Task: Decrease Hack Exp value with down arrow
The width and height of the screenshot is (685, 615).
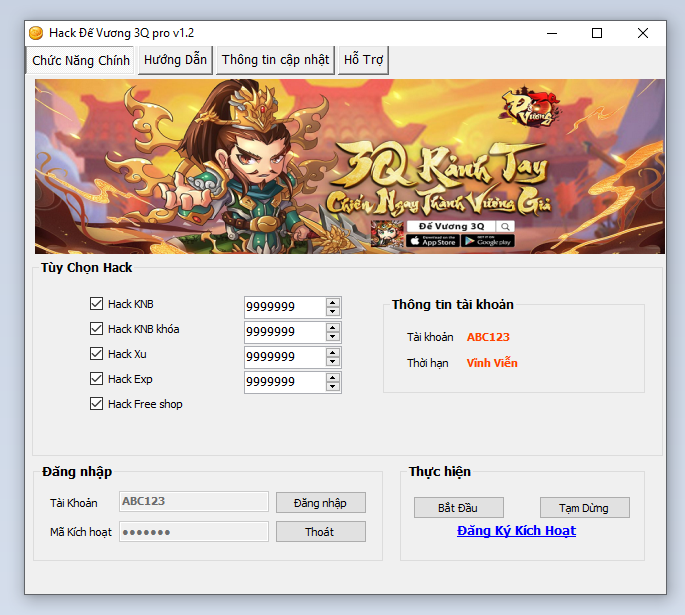Action: (x=332, y=386)
